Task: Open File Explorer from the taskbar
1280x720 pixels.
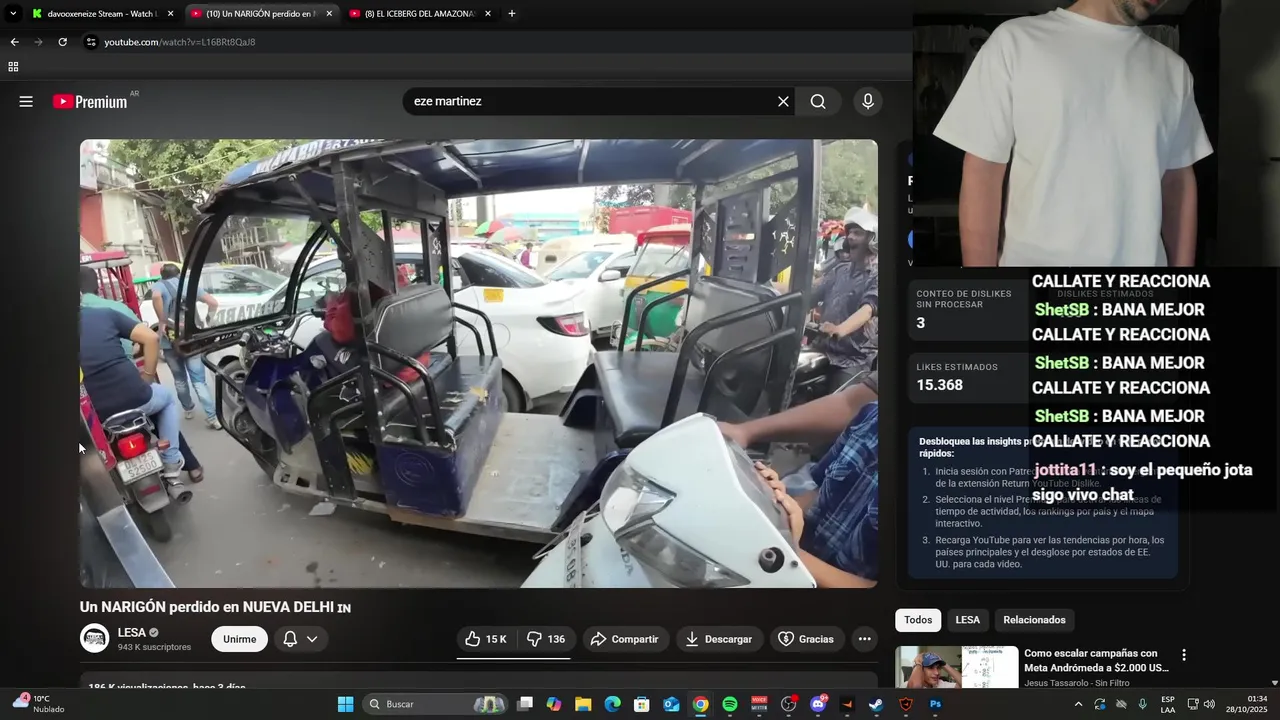Action: click(583, 704)
